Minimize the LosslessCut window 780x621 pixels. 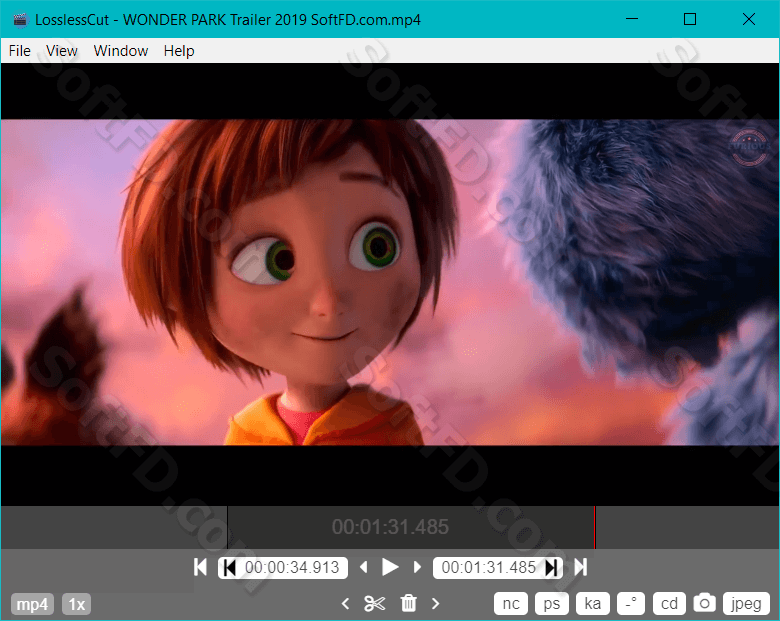pos(632,19)
